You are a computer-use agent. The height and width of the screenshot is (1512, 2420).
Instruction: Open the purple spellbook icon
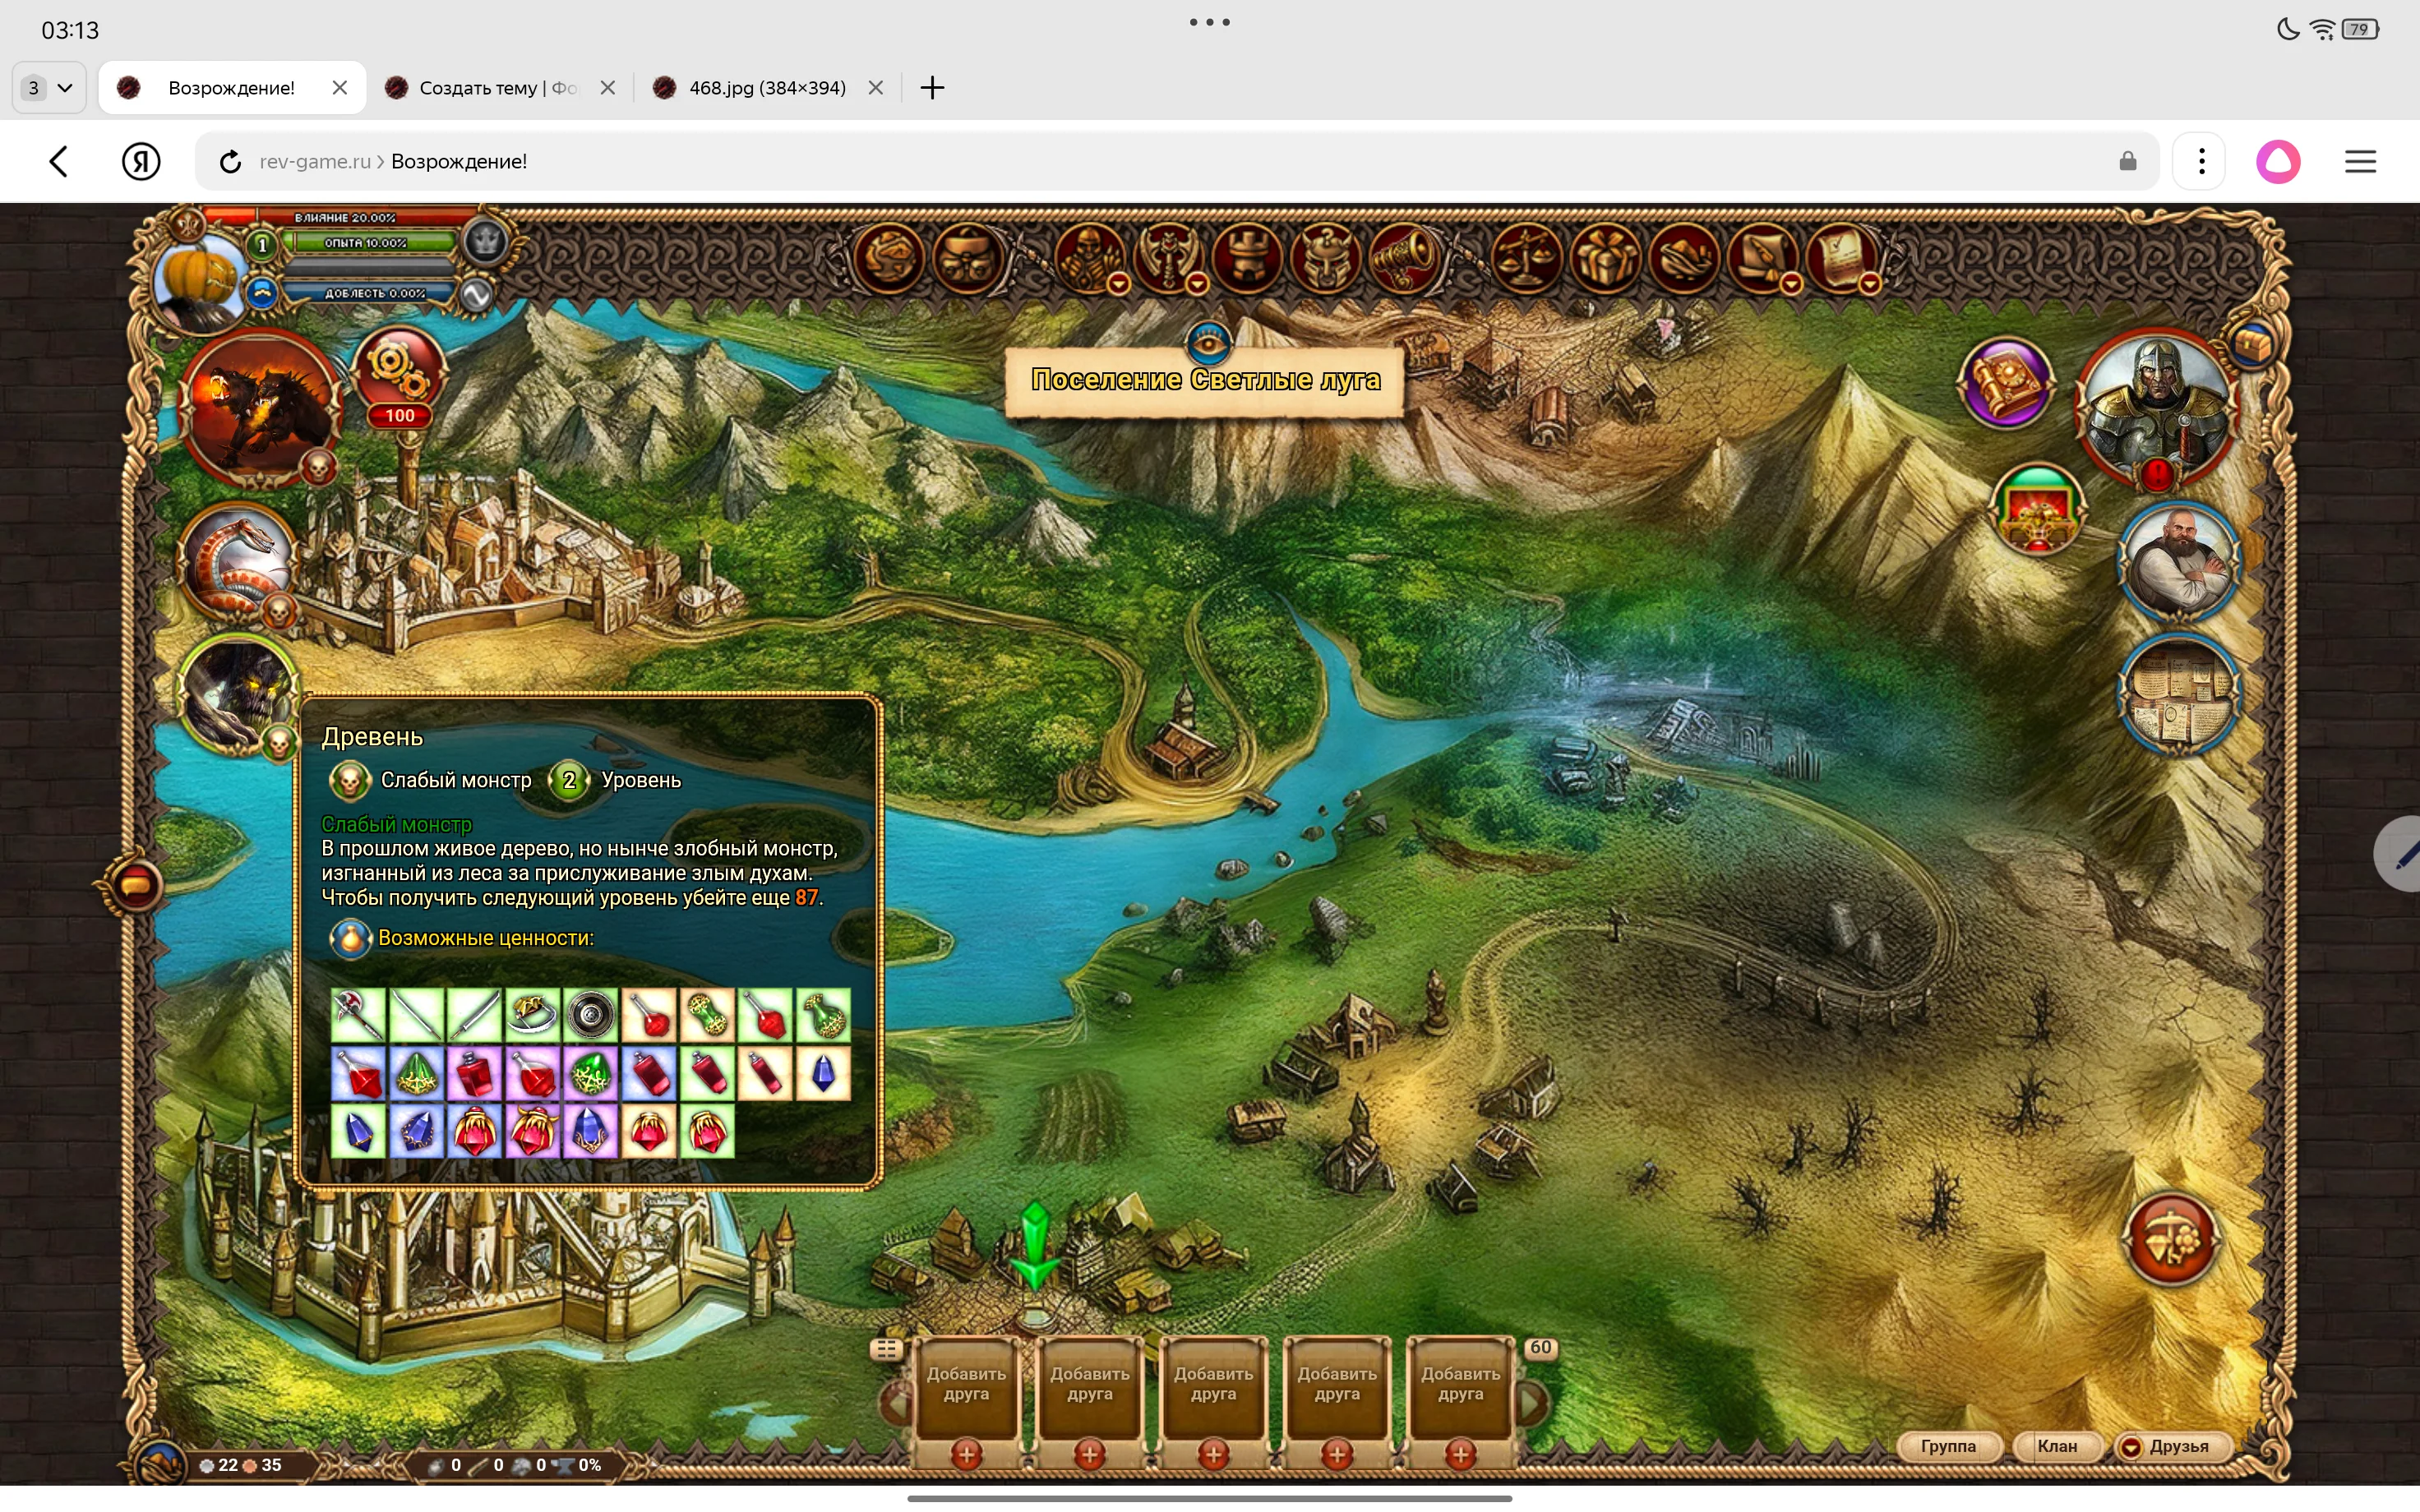(2005, 383)
